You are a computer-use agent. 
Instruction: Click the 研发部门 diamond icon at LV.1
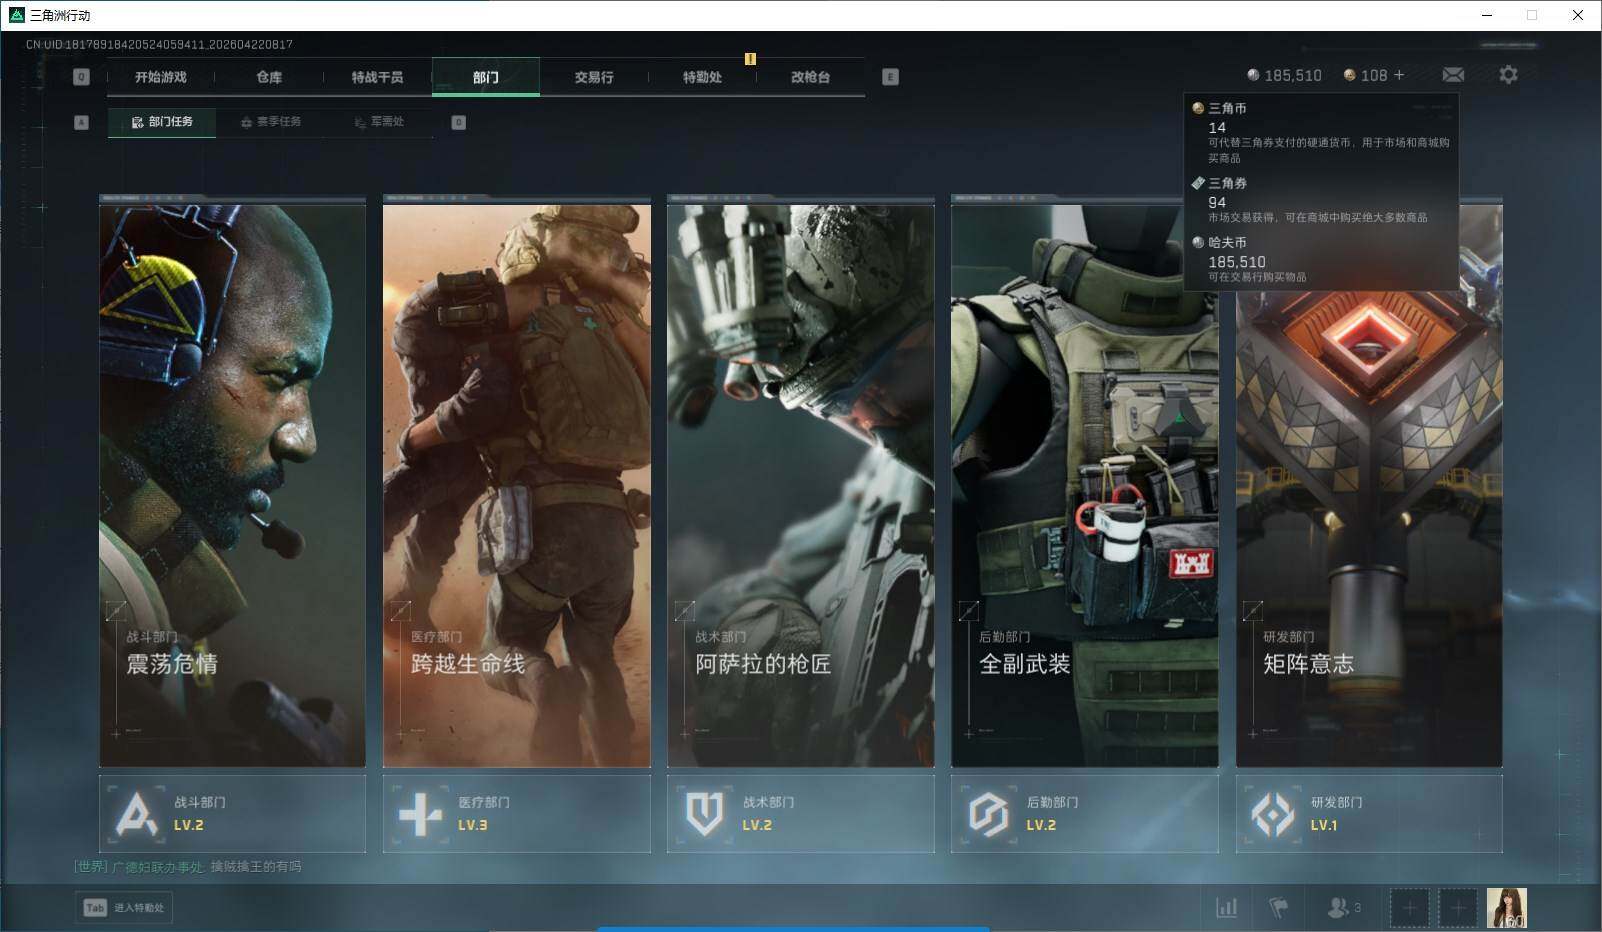click(x=1273, y=814)
